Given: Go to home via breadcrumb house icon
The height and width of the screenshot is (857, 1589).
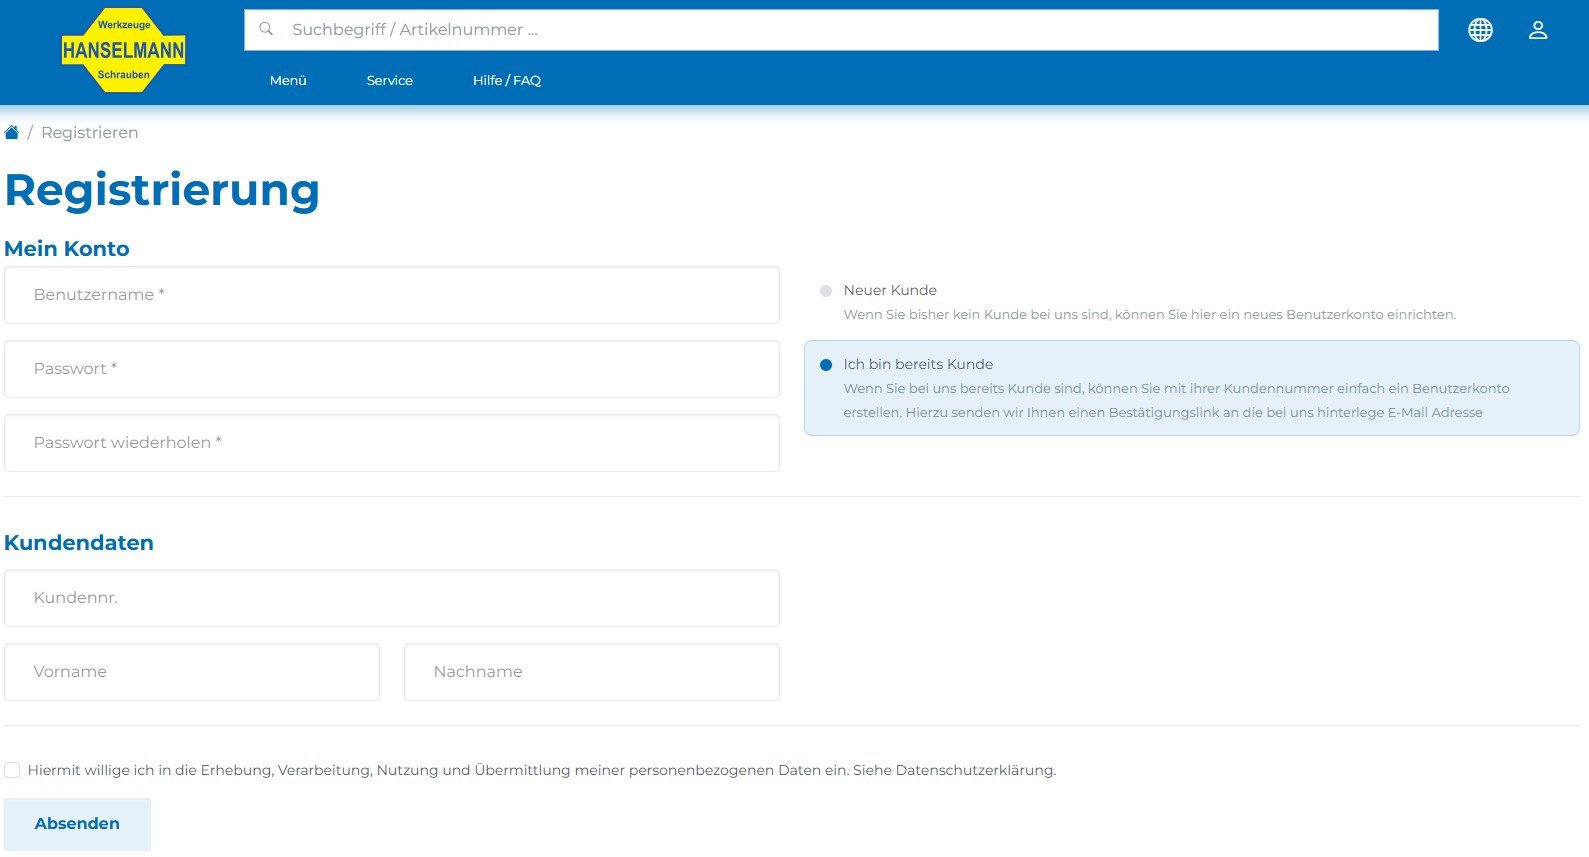Looking at the screenshot, I should coord(12,132).
